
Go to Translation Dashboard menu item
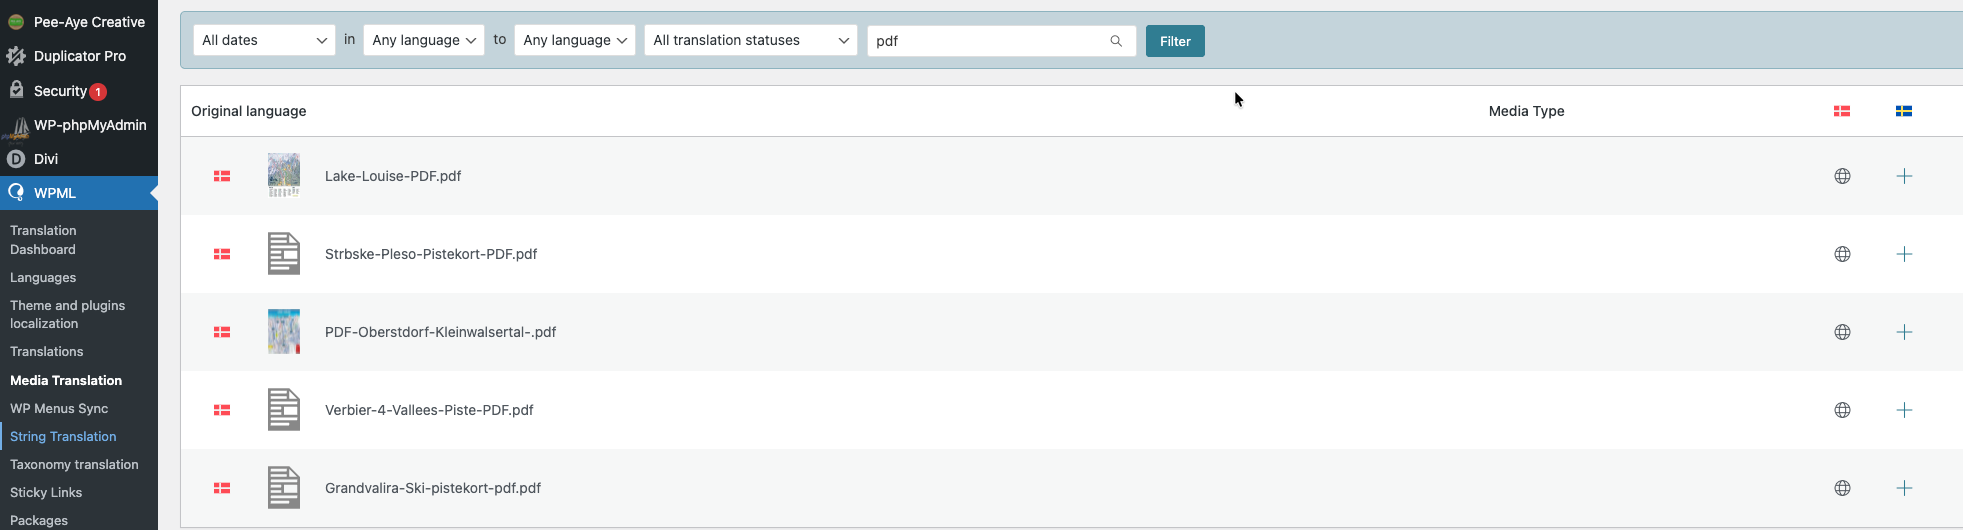tap(43, 240)
